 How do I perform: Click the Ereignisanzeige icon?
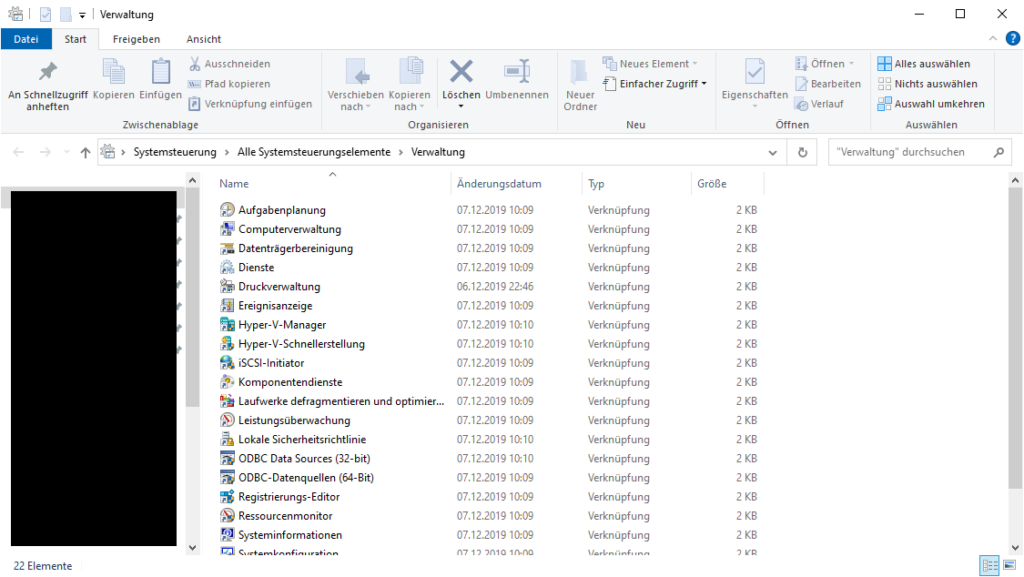pyautogui.click(x=227, y=305)
